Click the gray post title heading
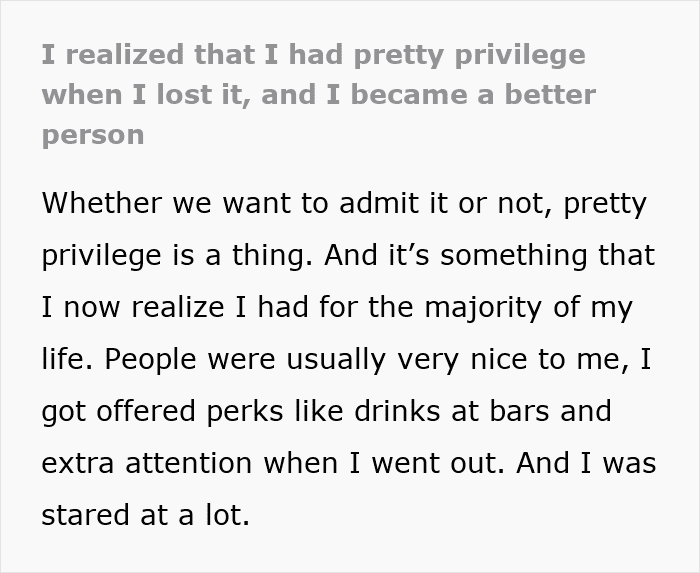 click(318, 94)
